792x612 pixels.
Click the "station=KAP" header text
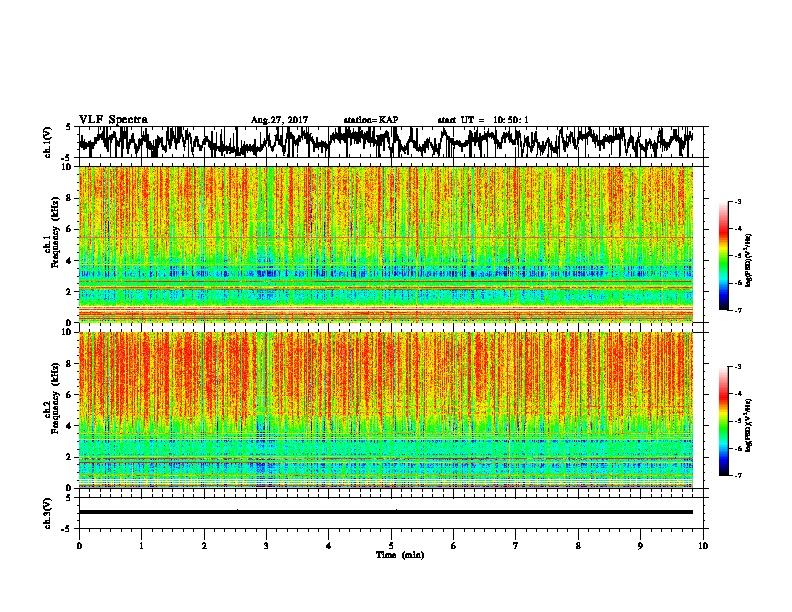[x=371, y=120]
